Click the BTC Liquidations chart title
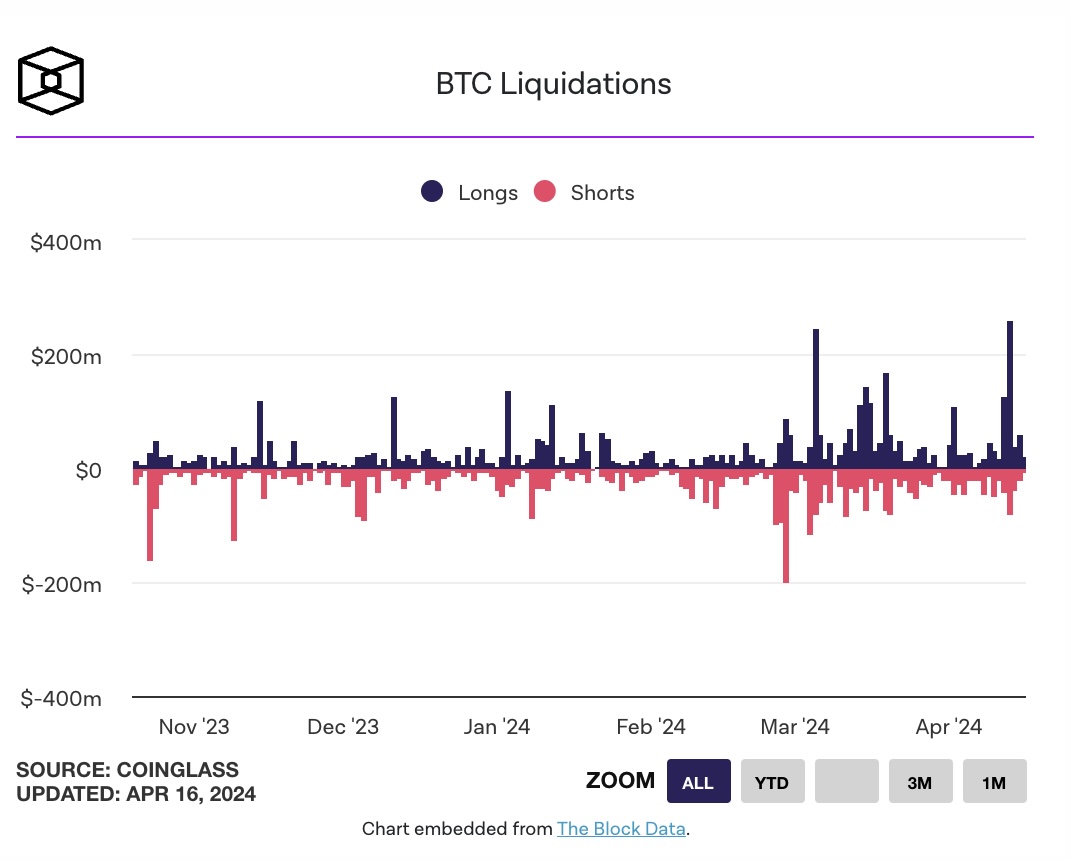 [x=553, y=84]
